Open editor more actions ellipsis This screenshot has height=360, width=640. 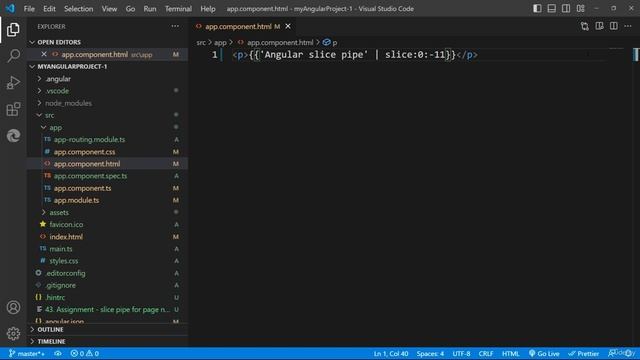(x=628, y=26)
